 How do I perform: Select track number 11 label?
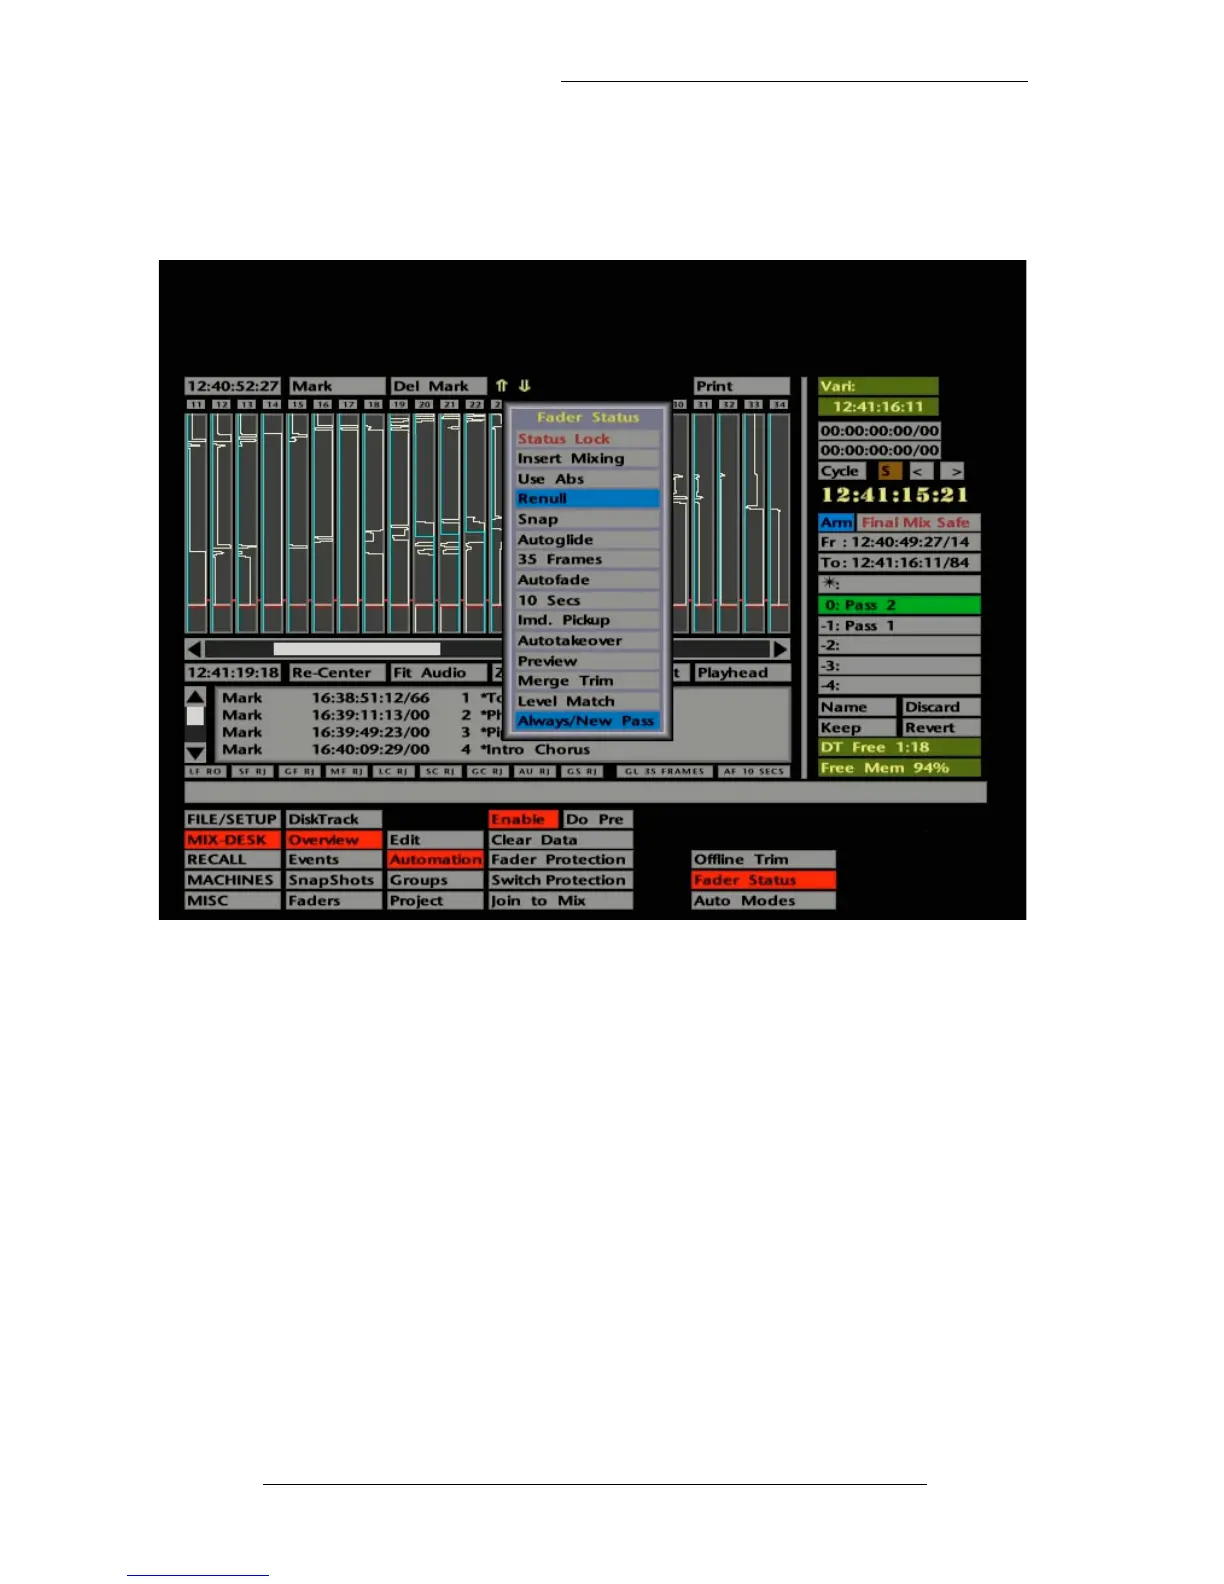196,404
